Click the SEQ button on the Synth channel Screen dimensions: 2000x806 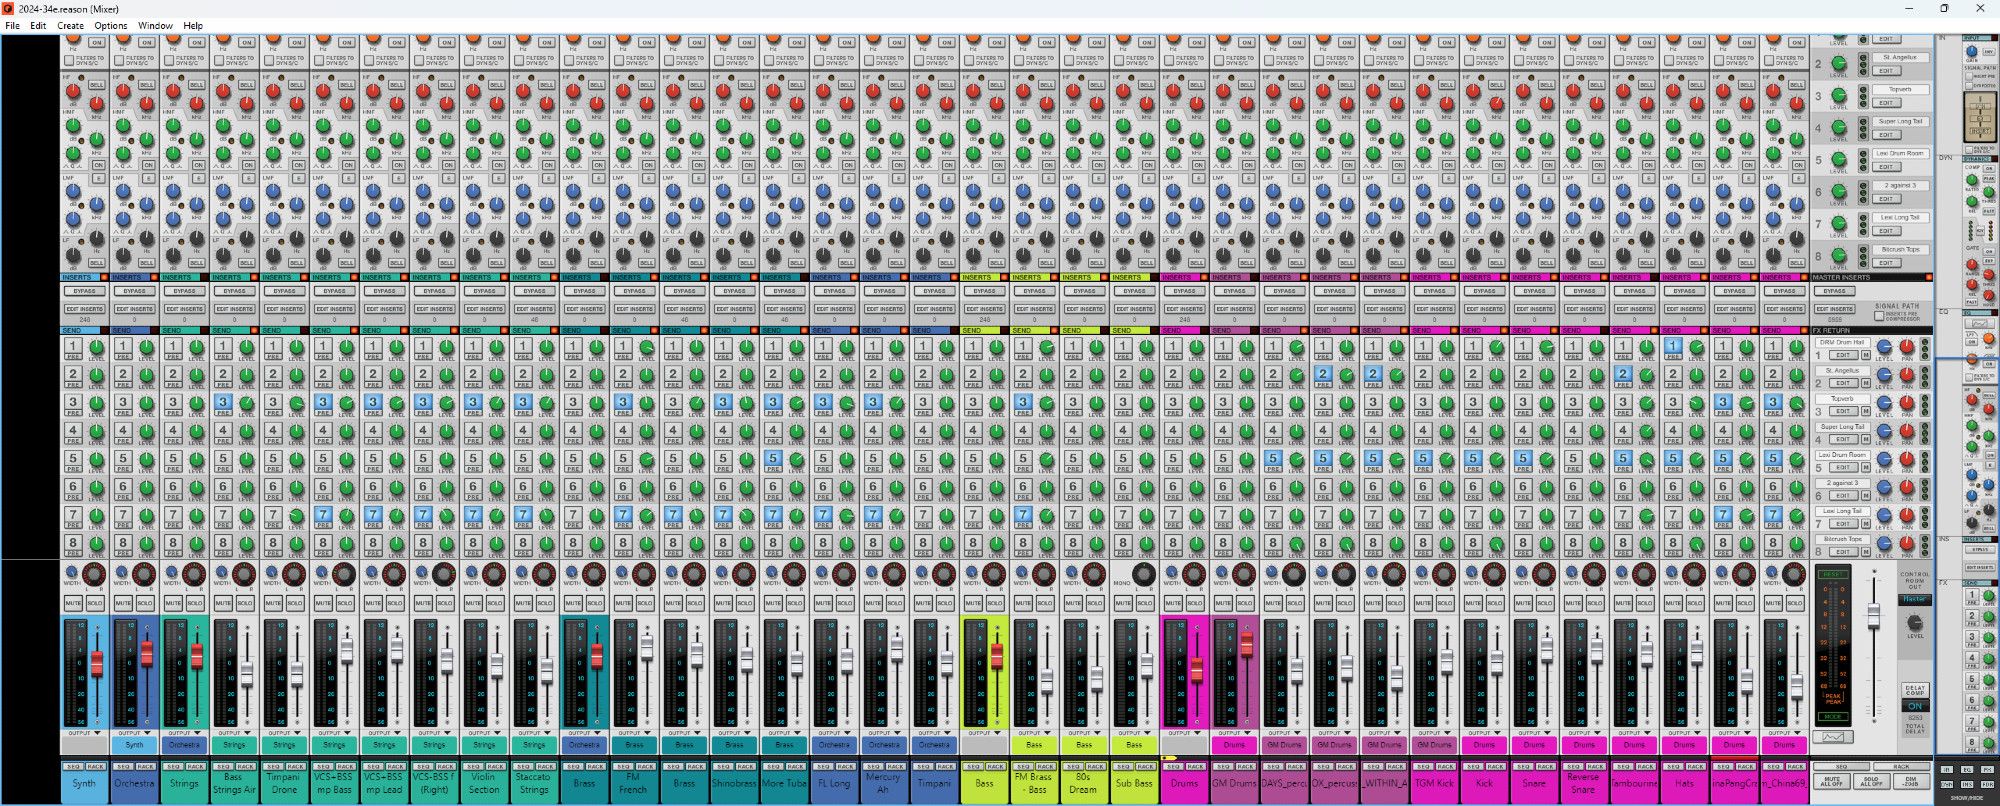pos(73,767)
